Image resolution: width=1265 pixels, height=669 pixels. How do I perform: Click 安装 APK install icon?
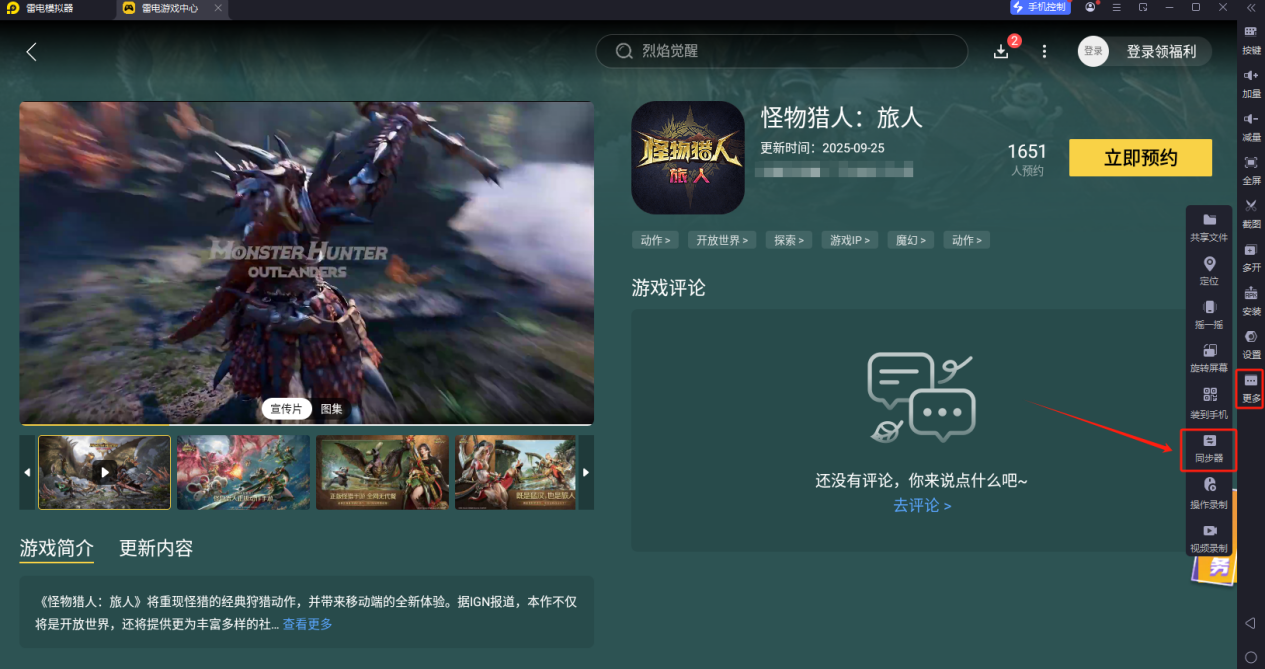(x=1251, y=301)
